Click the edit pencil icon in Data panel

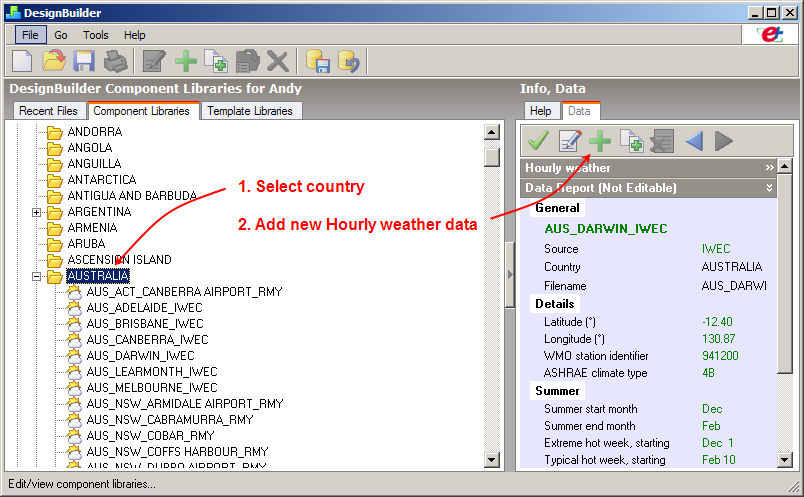[x=569, y=141]
